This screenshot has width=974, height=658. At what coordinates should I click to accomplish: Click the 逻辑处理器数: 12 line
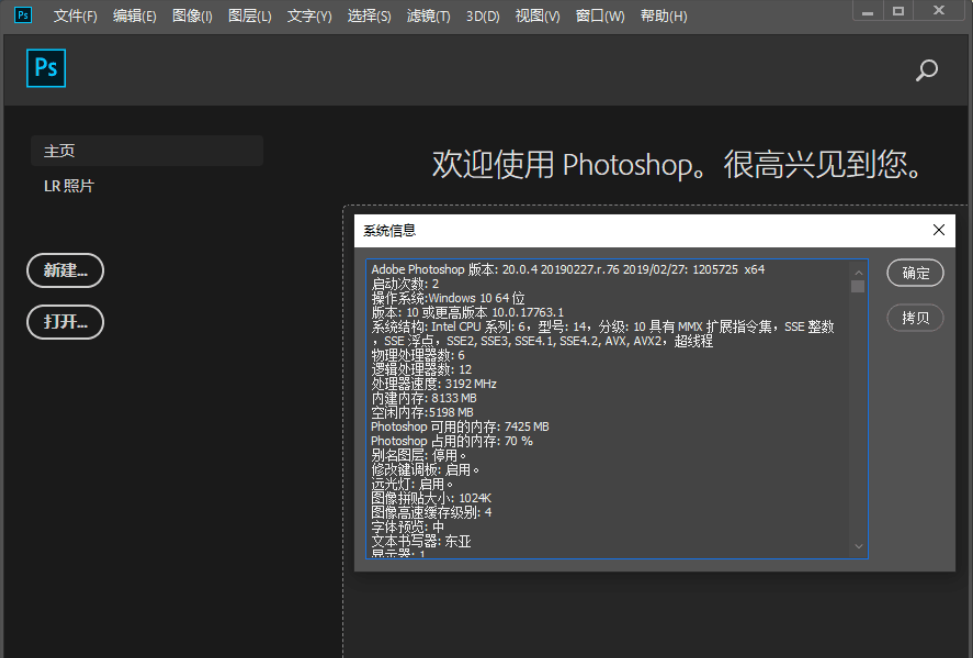coord(421,370)
